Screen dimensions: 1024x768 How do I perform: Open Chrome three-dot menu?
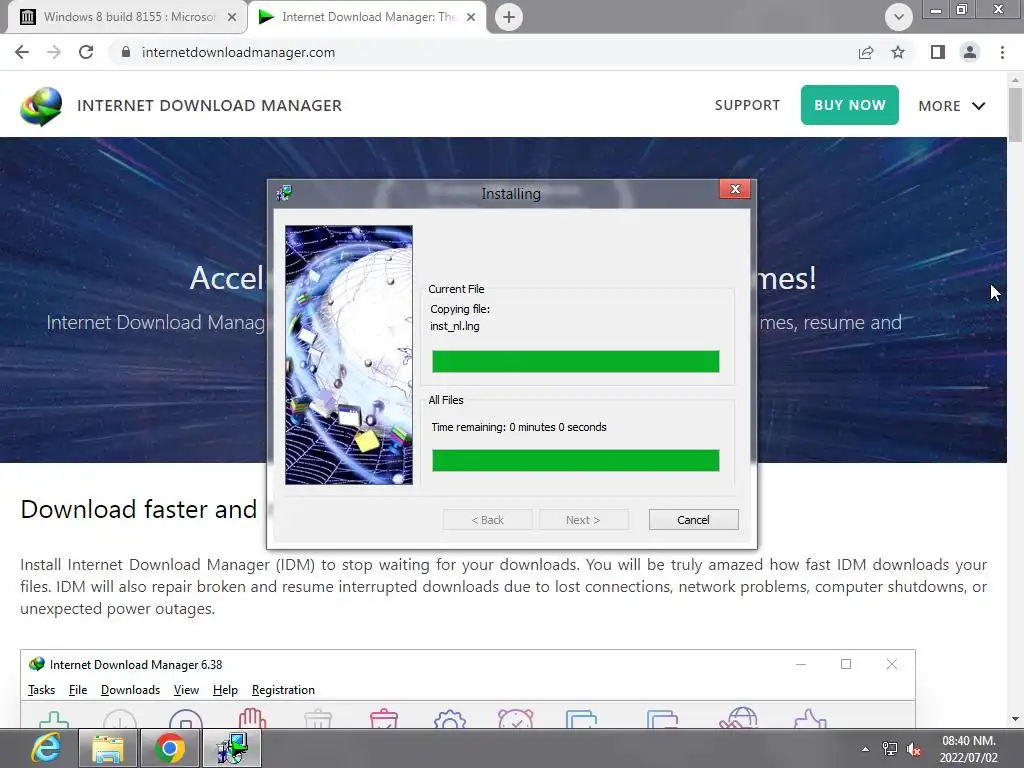1002,52
